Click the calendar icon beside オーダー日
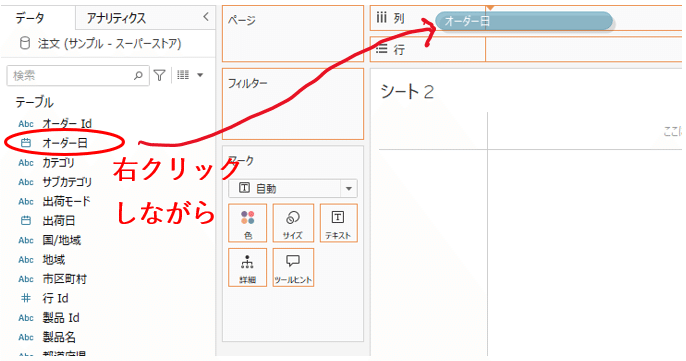 [26, 143]
